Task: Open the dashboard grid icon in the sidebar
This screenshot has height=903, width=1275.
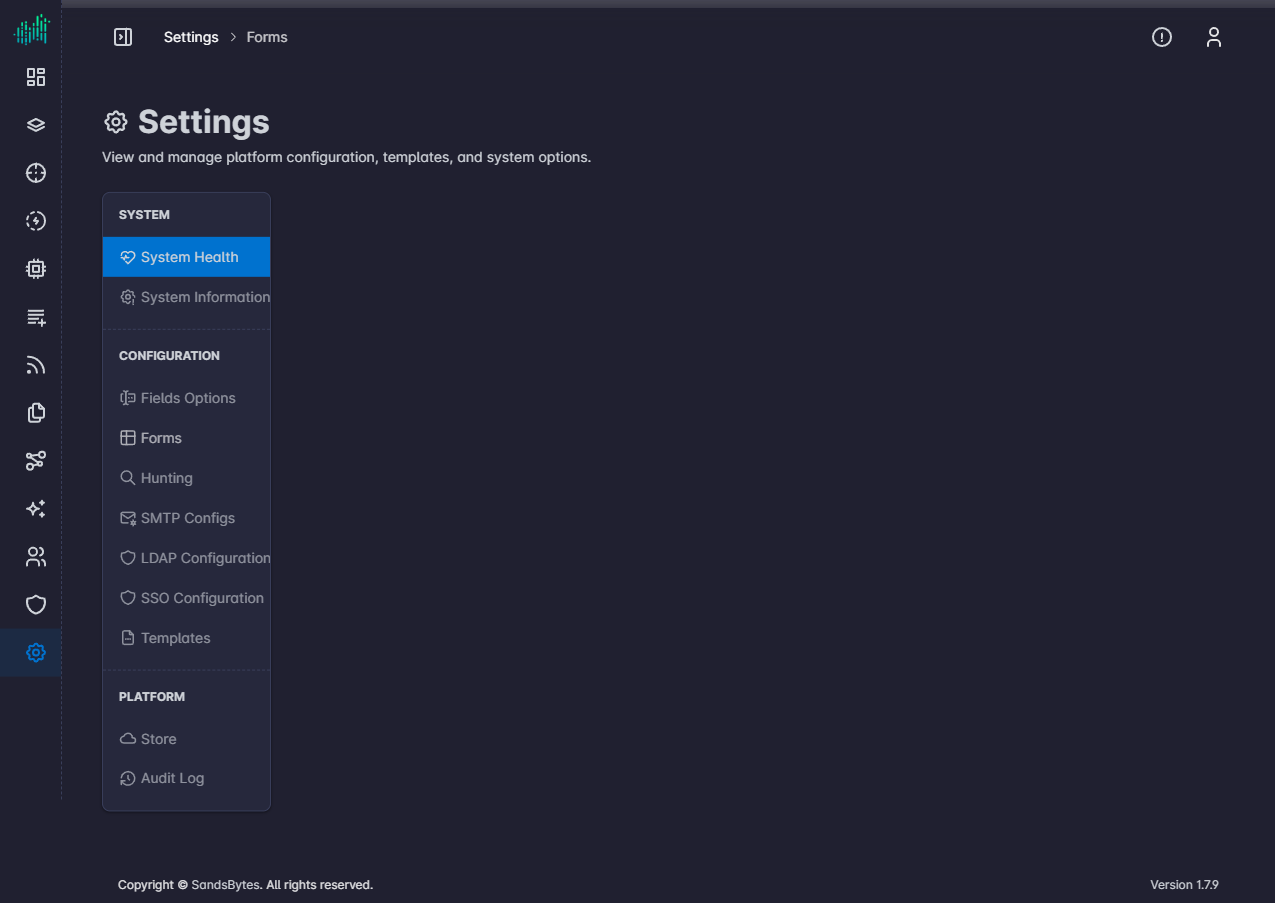Action: tap(36, 77)
